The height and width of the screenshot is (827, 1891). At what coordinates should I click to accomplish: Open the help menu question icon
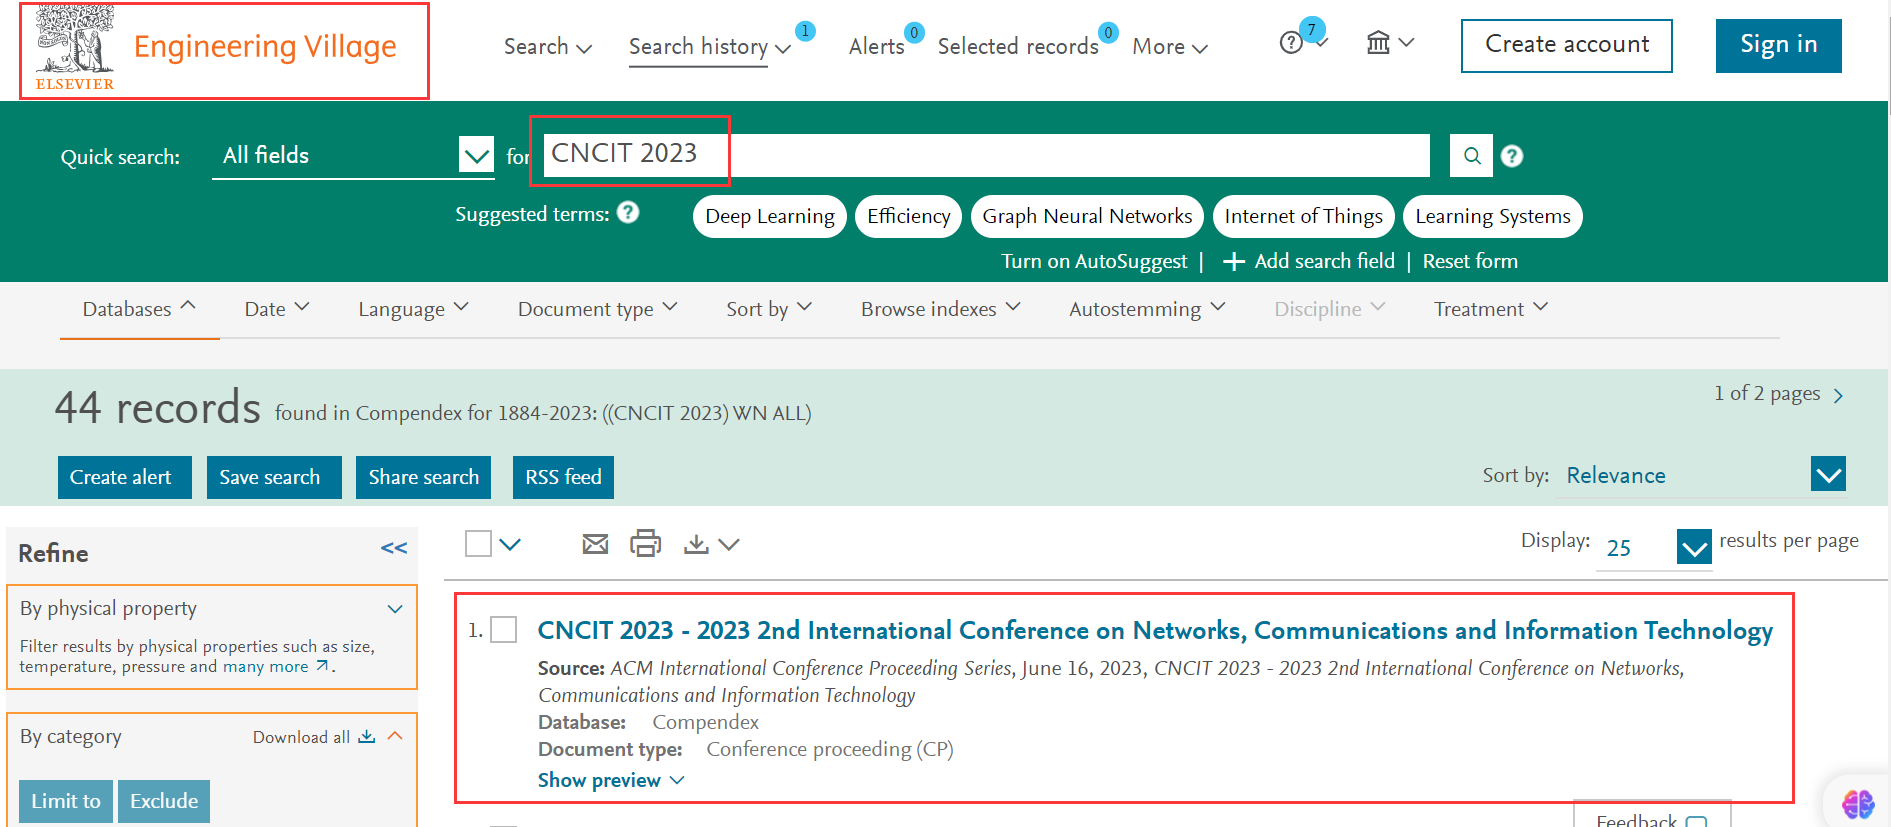[x=1291, y=43]
